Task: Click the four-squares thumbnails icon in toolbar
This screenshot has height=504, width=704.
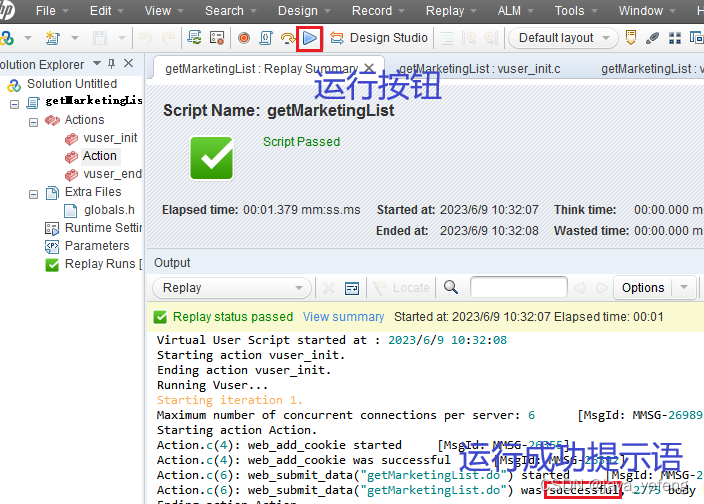Action: click(675, 38)
